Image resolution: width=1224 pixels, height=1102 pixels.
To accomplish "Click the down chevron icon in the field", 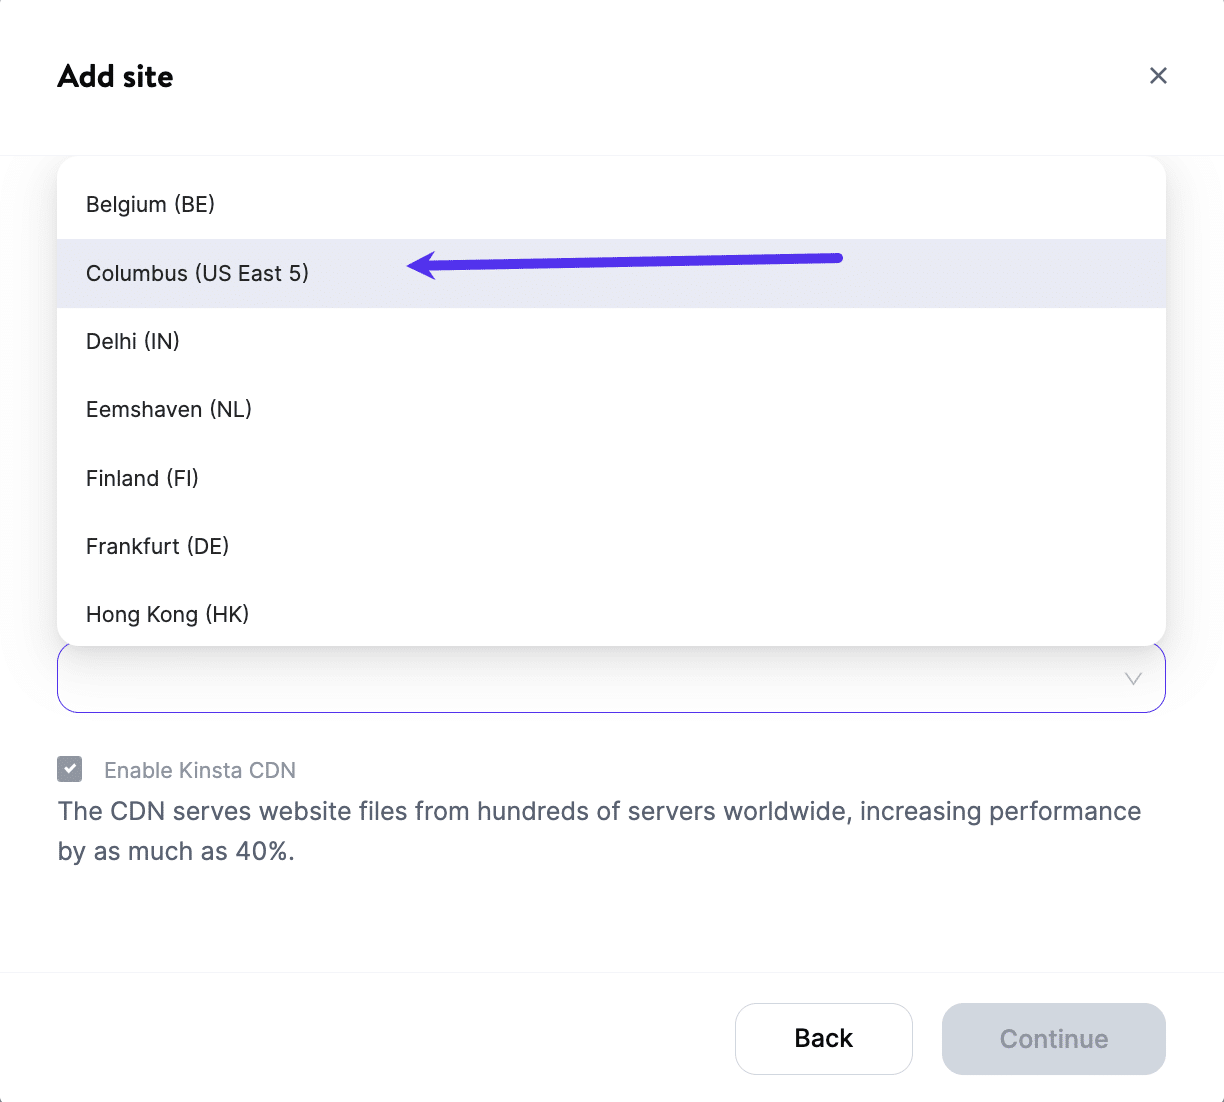I will [1133, 678].
